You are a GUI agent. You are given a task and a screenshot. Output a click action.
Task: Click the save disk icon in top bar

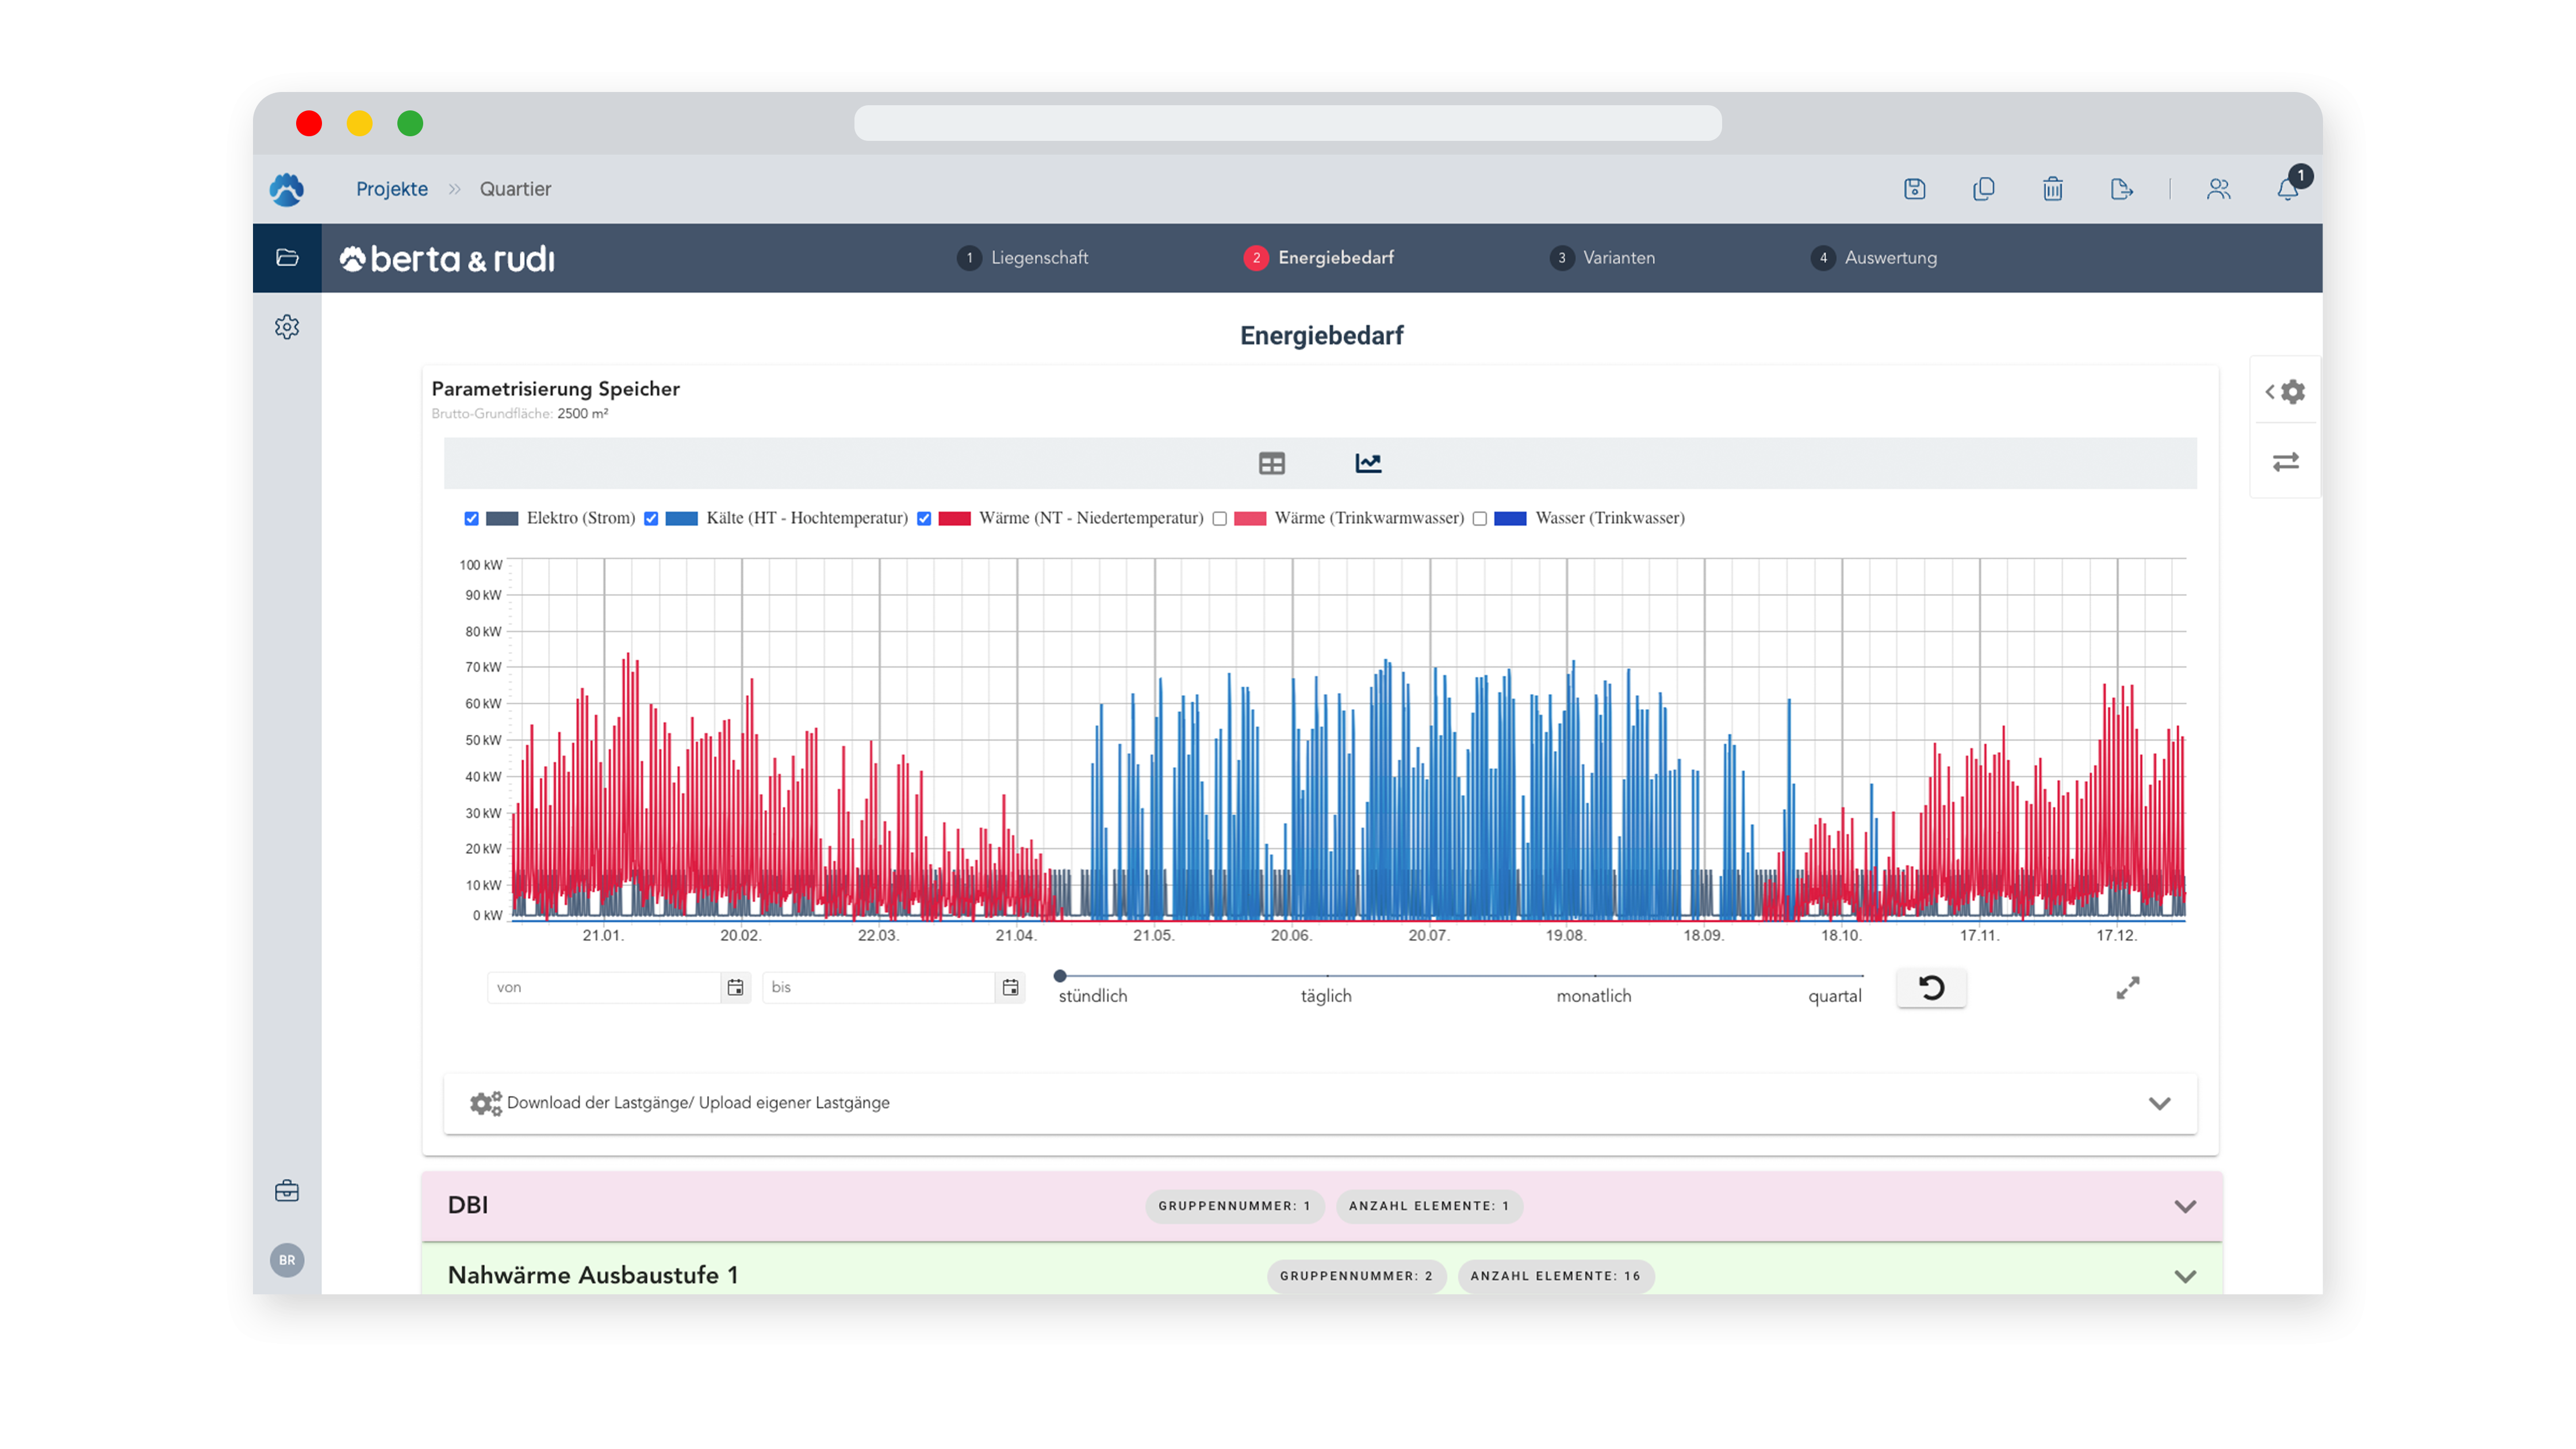pos(1914,189)
